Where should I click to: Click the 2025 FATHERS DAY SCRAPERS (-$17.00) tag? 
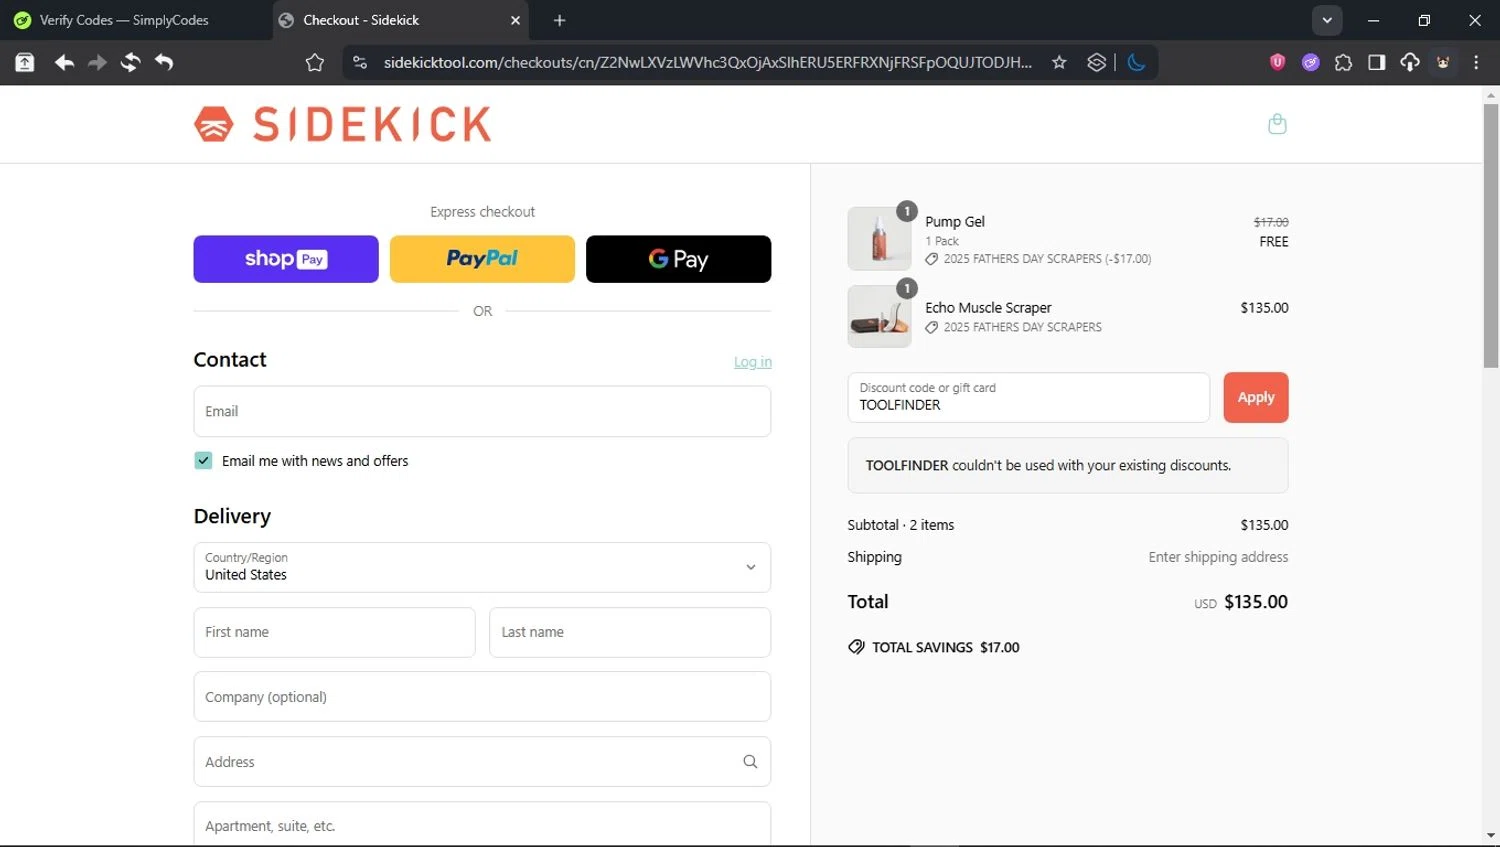tap(1038, 259)
